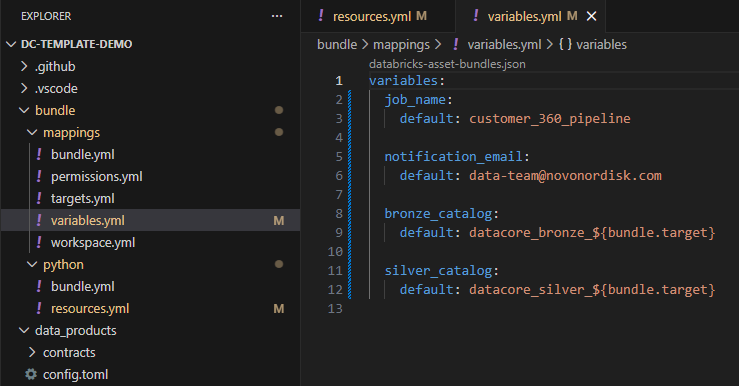Click the datacore_bronze_${bundle.target} value
The width and height of the screenshot is (739, 386).
[x=592, y=233]
